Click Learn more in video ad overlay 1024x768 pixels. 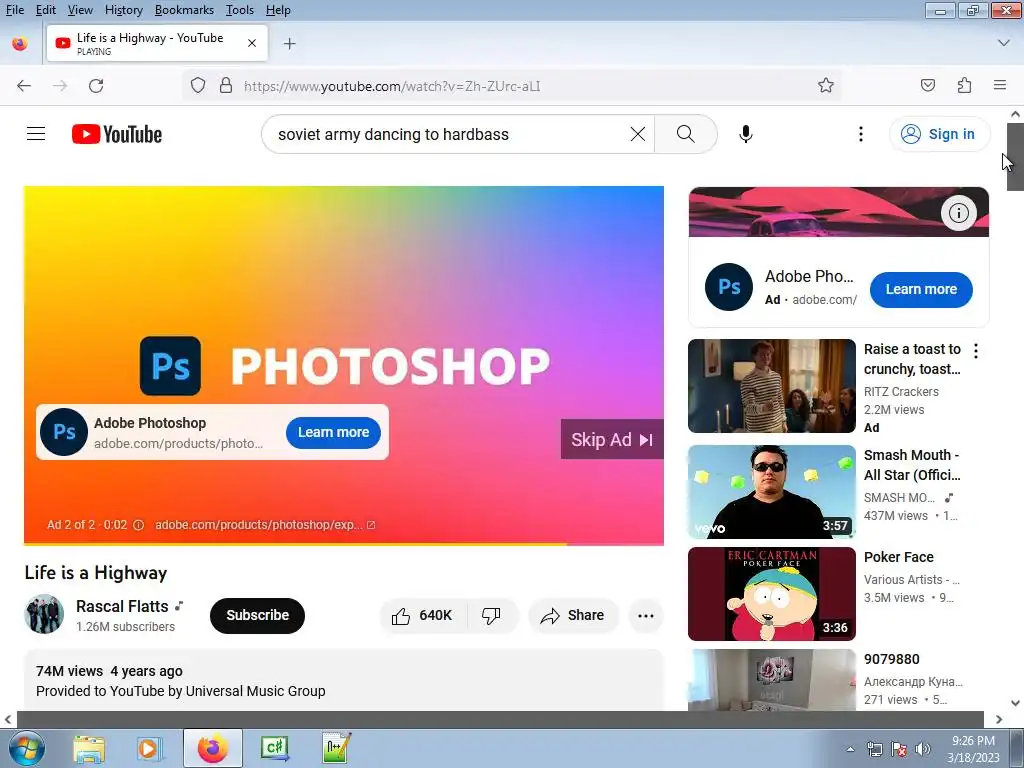[x=333, y=432]
